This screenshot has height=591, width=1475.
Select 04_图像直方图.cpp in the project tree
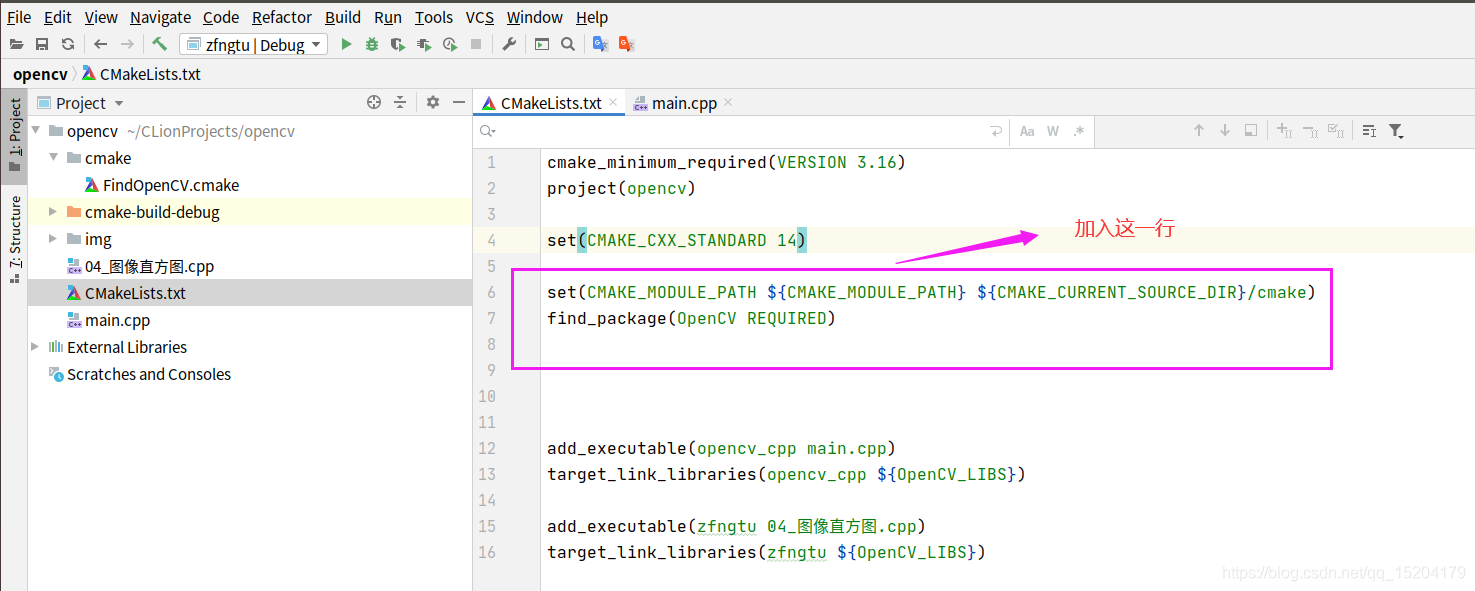149,266
